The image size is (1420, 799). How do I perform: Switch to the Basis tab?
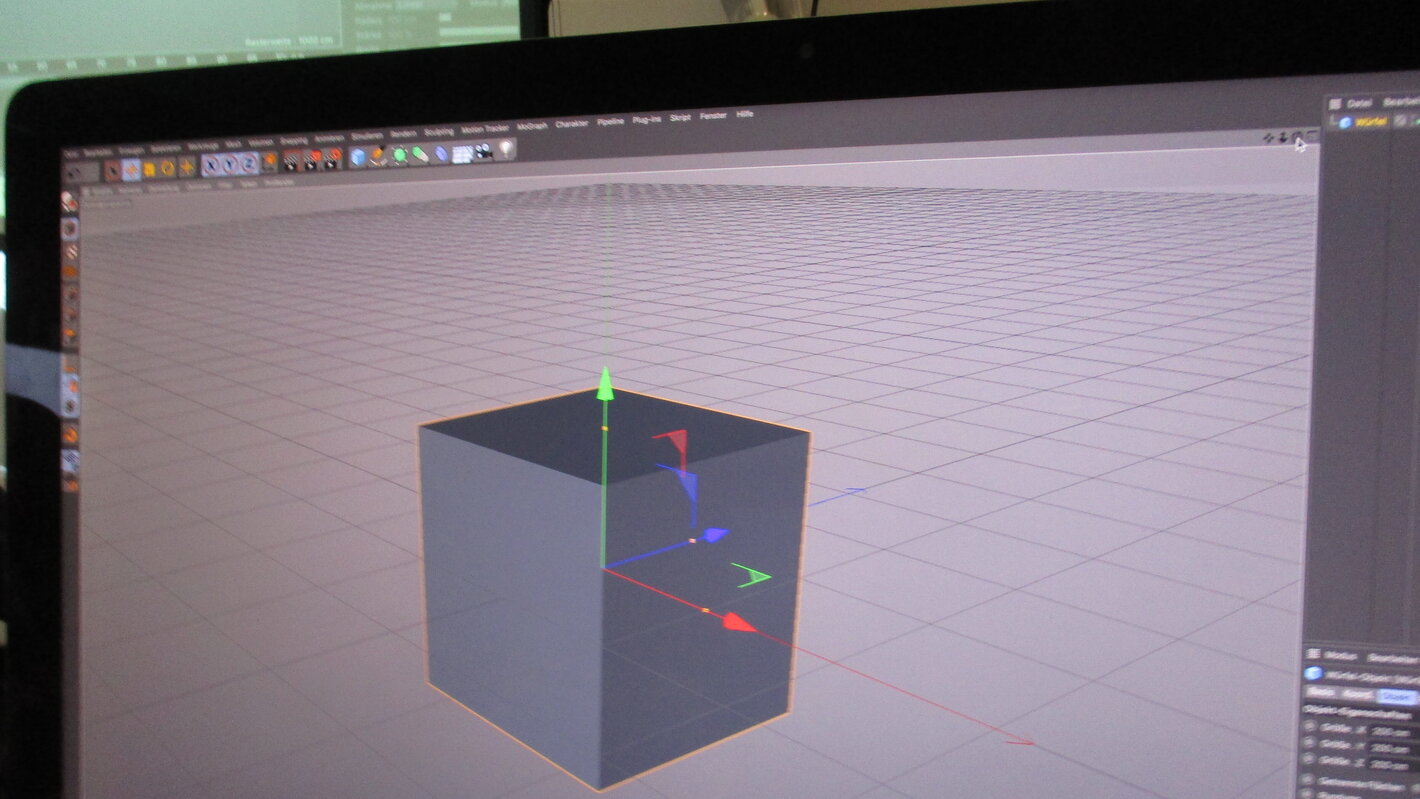click(x=1320, y=692)
